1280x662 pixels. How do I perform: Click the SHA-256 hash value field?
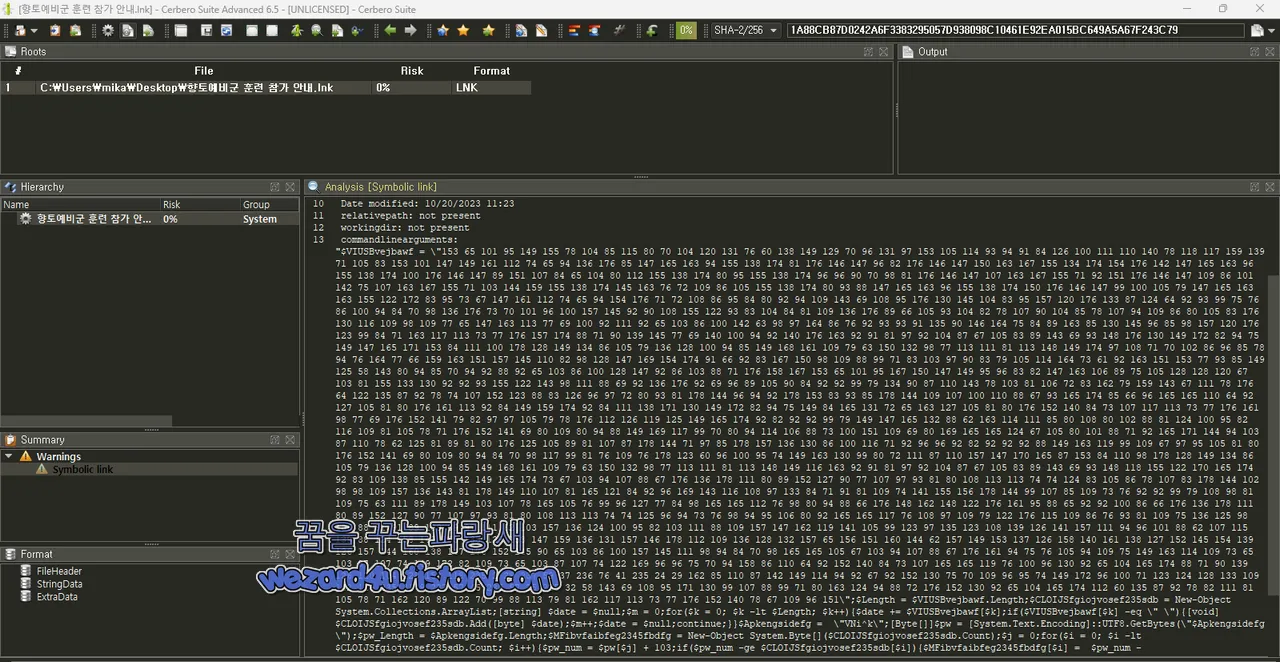pyautogui.click(x=1015, y=31)
